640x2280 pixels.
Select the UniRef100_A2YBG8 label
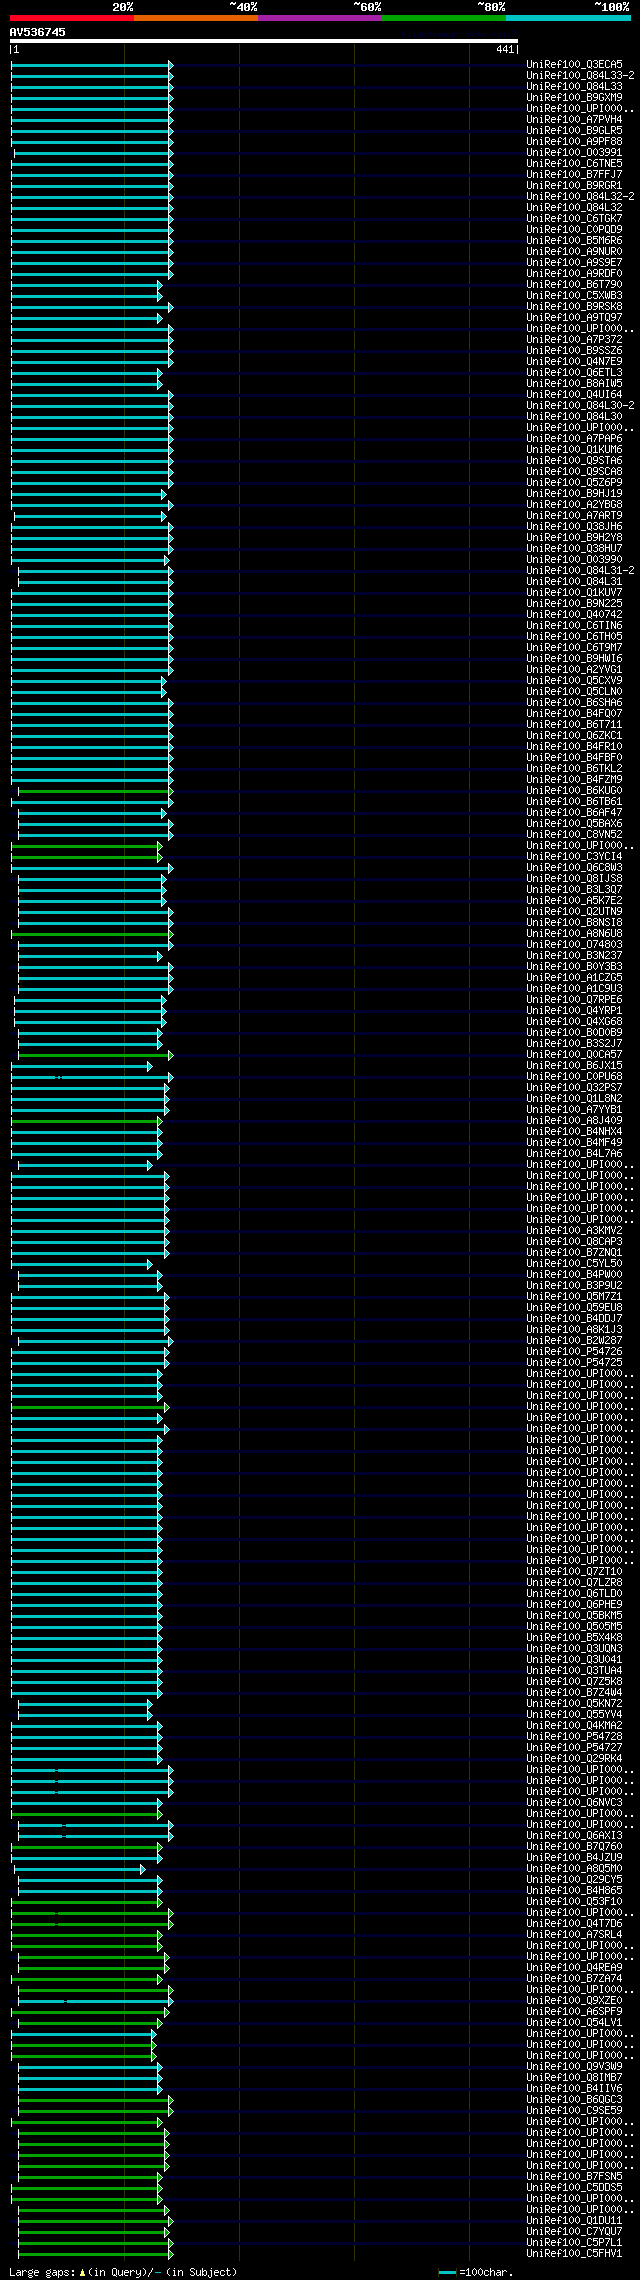[574, 504]
